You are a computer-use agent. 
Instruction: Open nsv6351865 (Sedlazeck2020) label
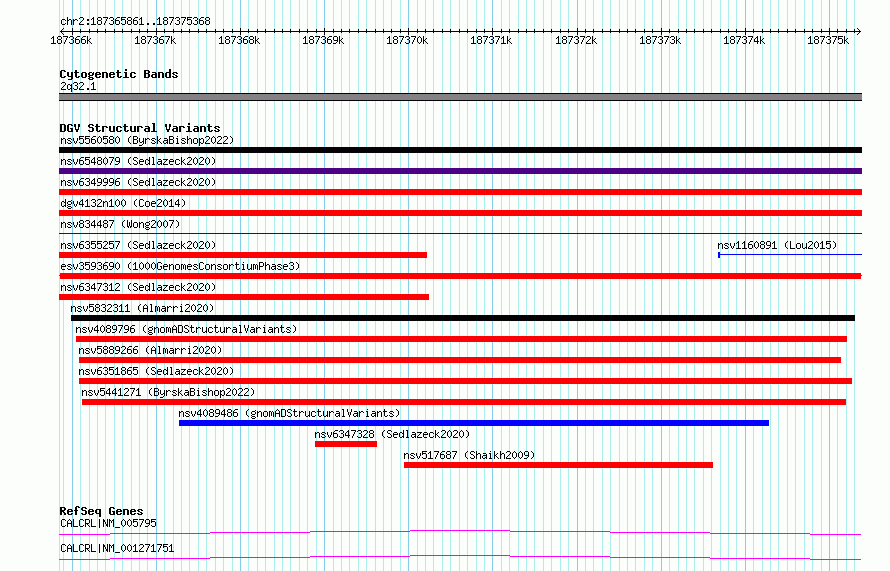pyautogui.click(x=156, y=371)
